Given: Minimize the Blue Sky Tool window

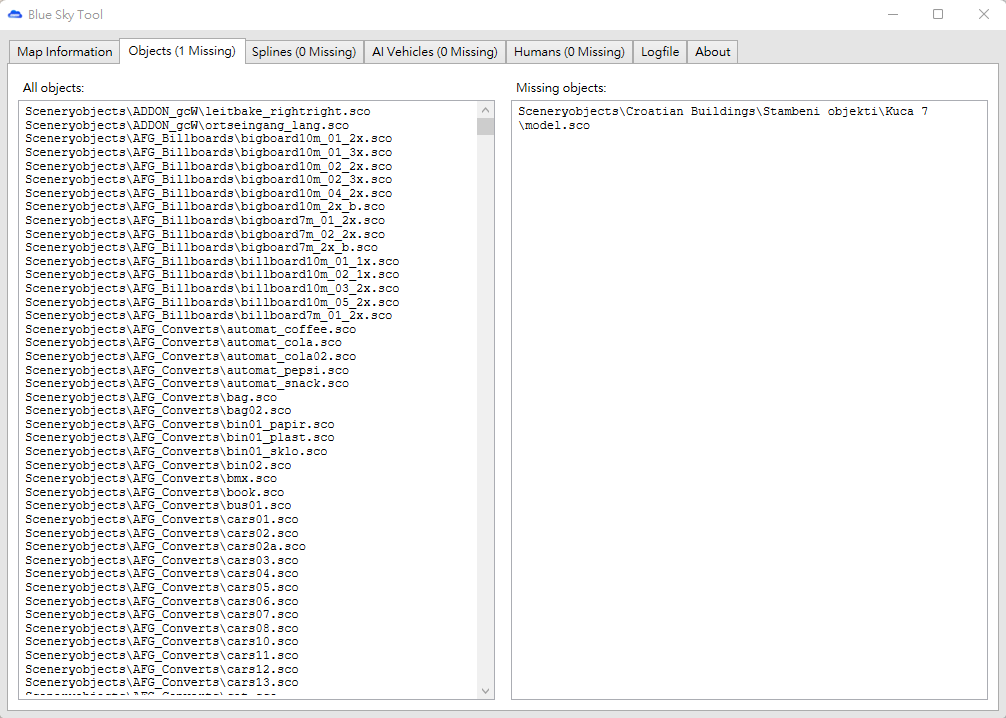Looking at the screenshot, I should tap(892, 14).
